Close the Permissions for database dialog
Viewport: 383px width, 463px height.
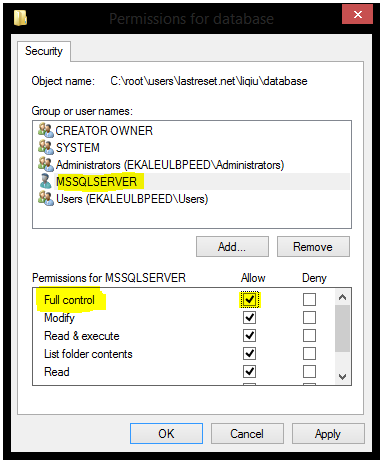point(357,15)
